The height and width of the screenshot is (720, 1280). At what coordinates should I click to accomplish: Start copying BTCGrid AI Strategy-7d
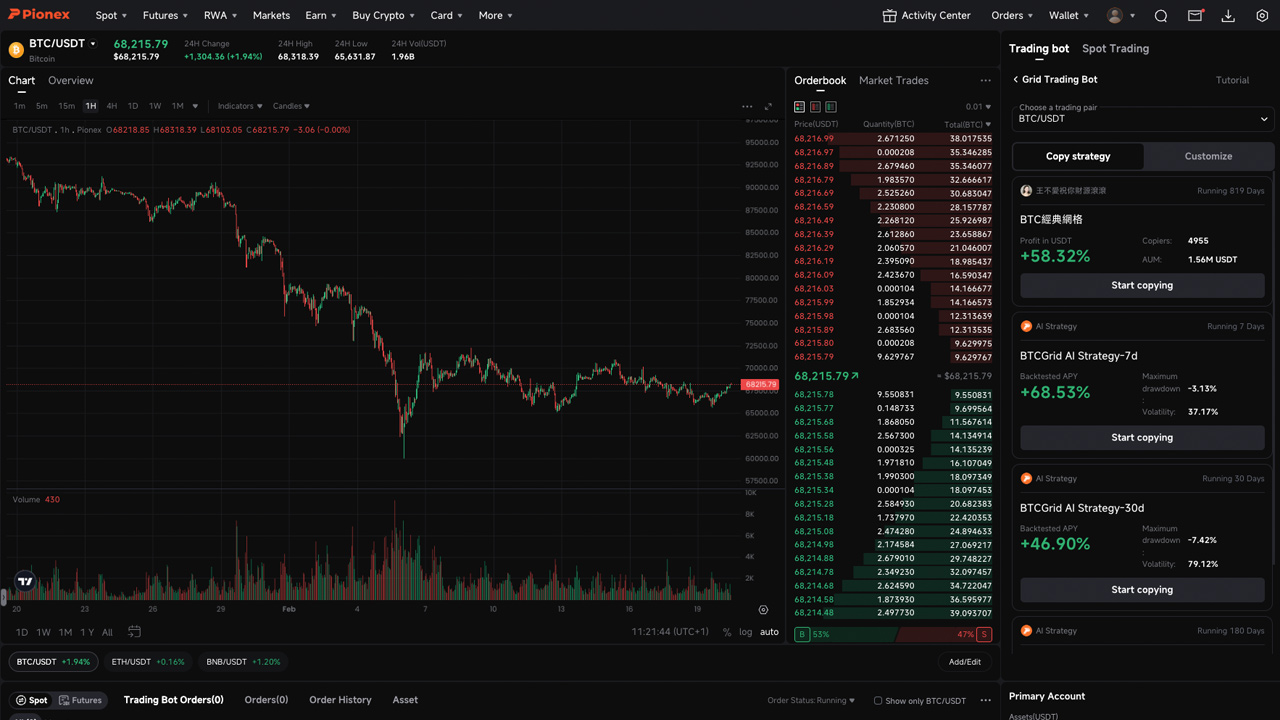[x=1142, y=437]
